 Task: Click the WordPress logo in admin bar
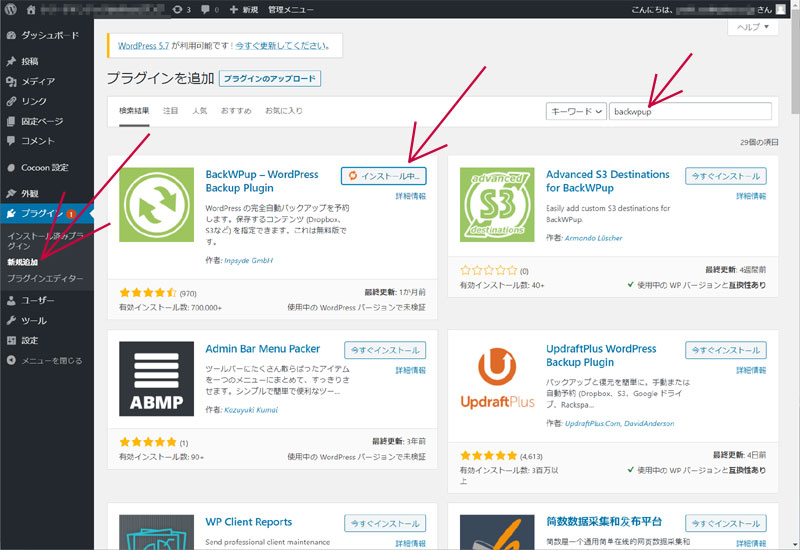click(11, 9)
